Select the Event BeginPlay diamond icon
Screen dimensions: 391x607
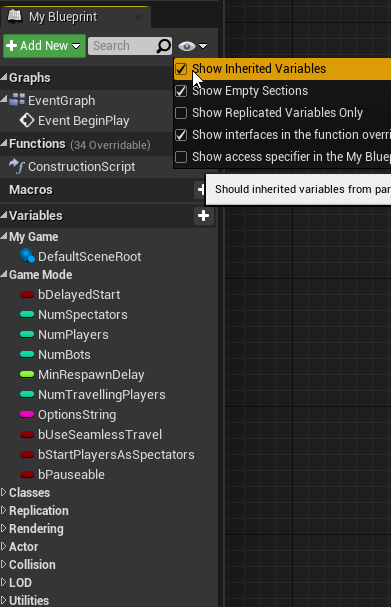[x=27, y=120]
